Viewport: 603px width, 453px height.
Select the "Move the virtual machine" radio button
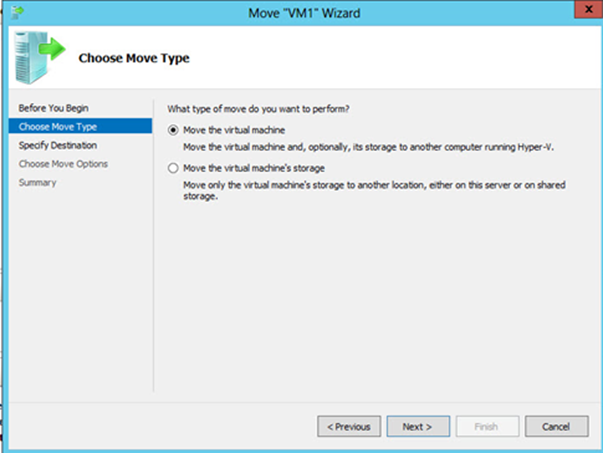click(175, 130)
